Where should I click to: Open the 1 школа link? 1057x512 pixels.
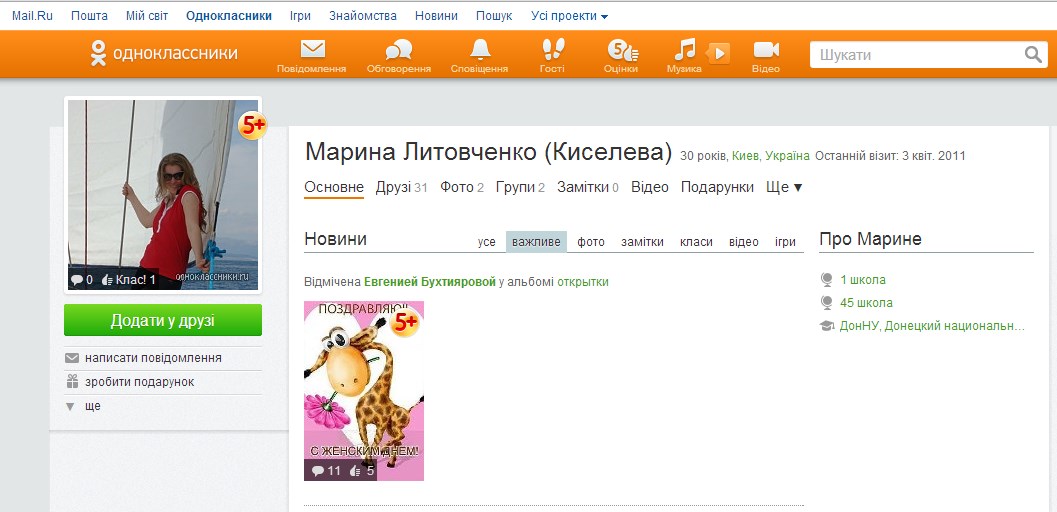pos(863,280)
